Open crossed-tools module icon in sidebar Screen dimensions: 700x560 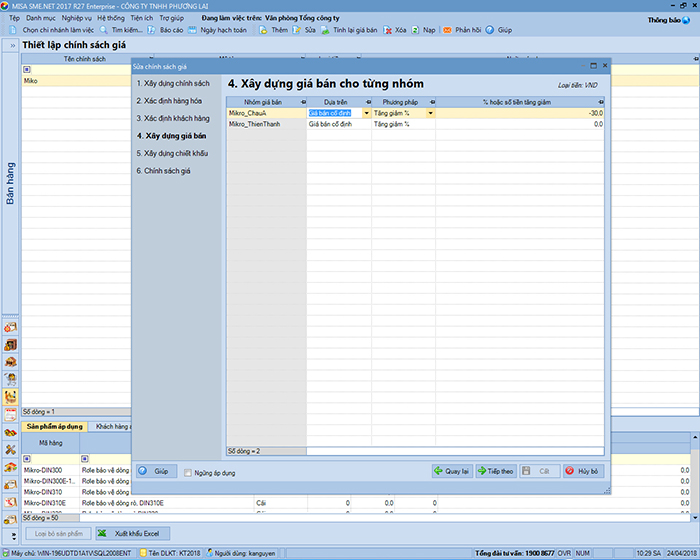point(10,450)
